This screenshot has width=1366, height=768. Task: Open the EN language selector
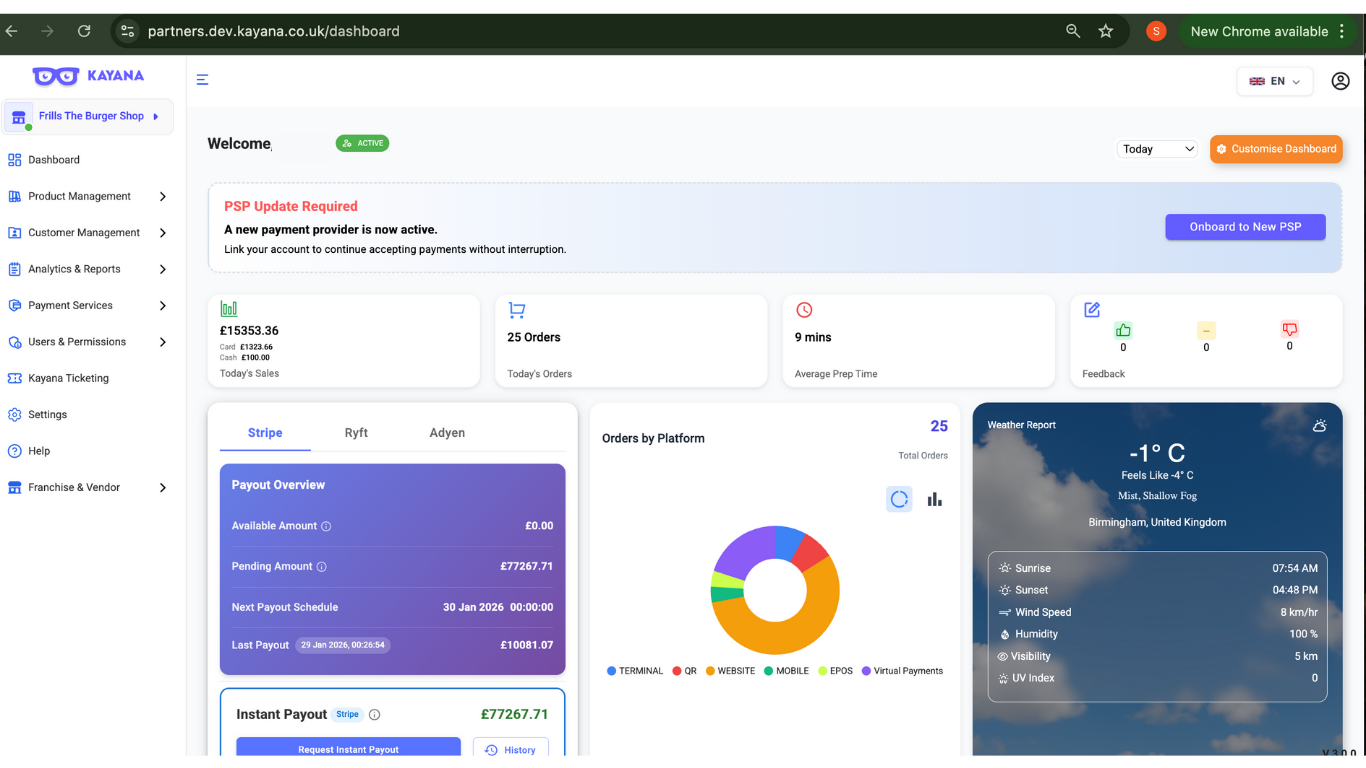(x=1275, y=81)
